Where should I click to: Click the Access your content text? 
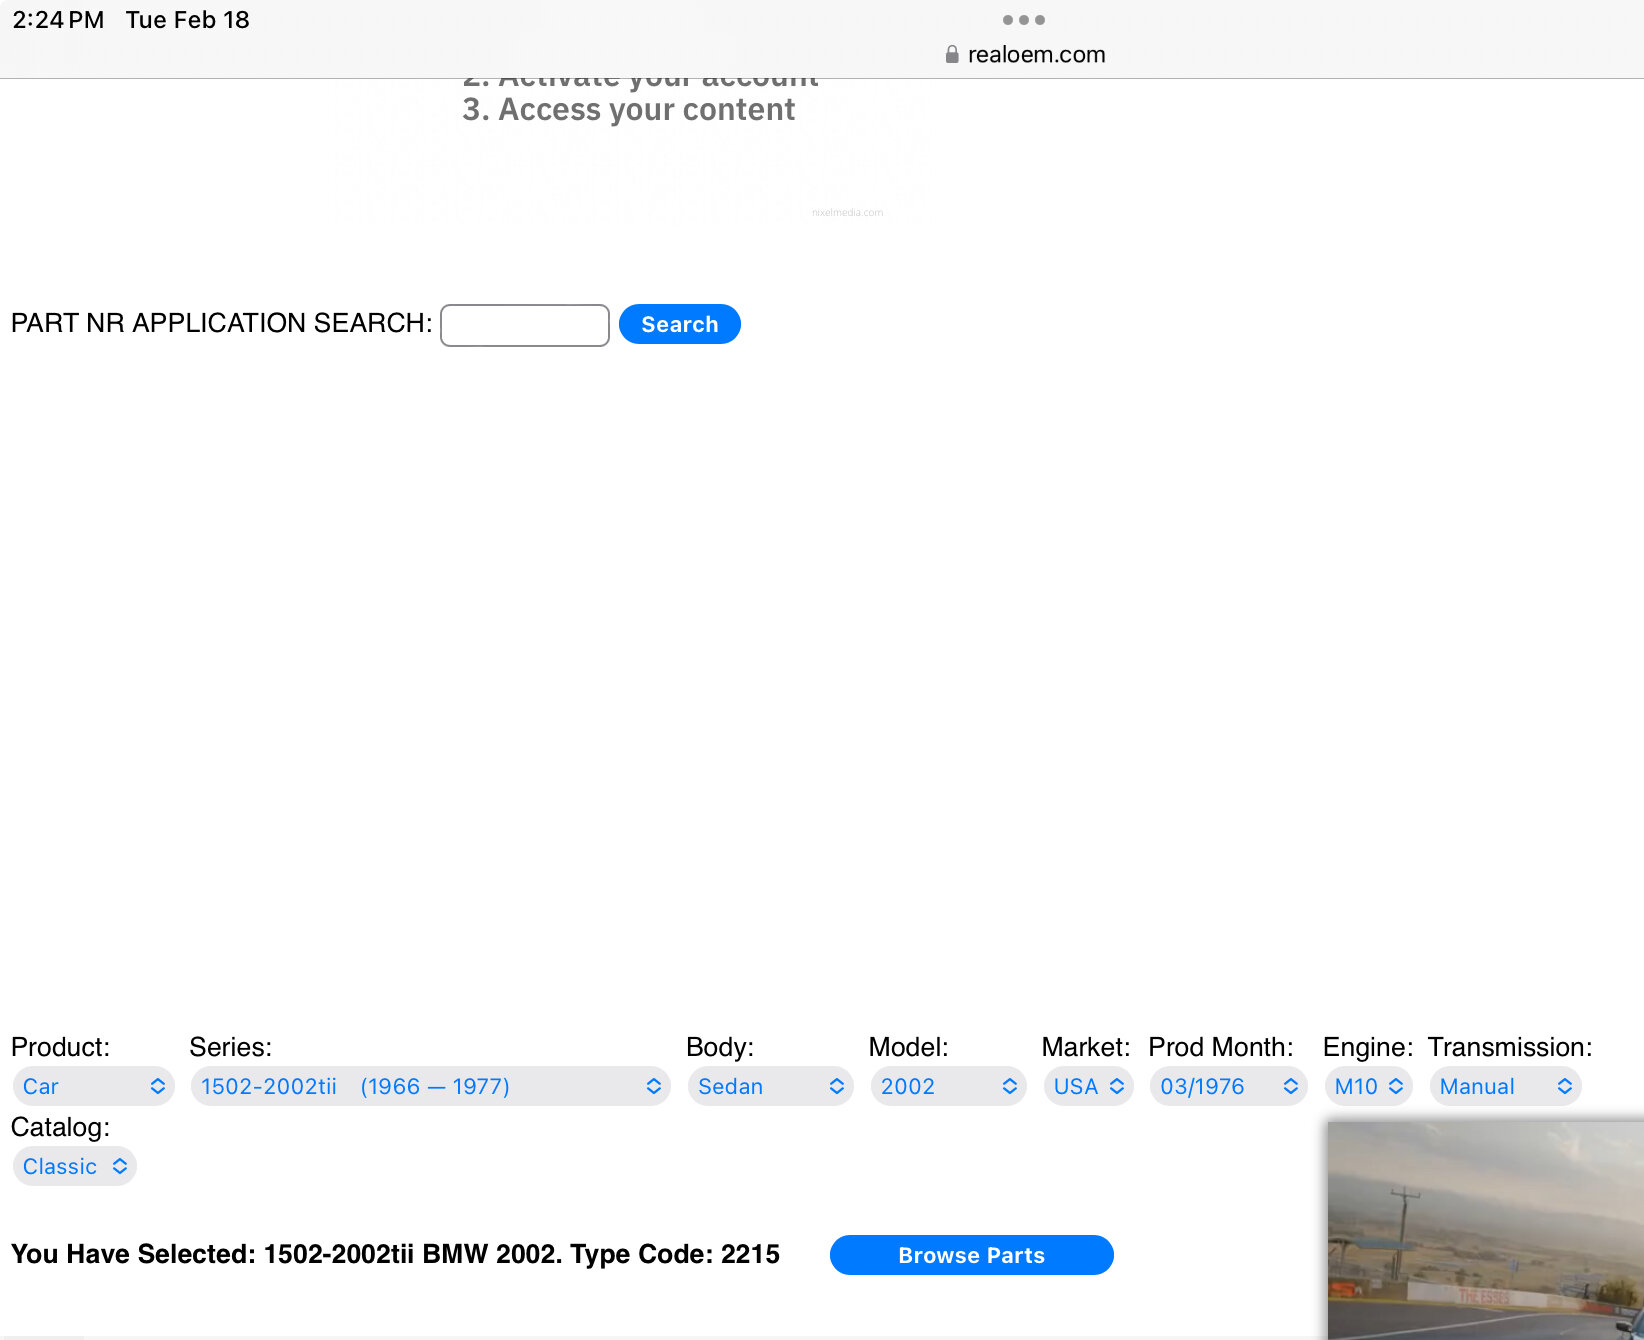click(629, 110)
